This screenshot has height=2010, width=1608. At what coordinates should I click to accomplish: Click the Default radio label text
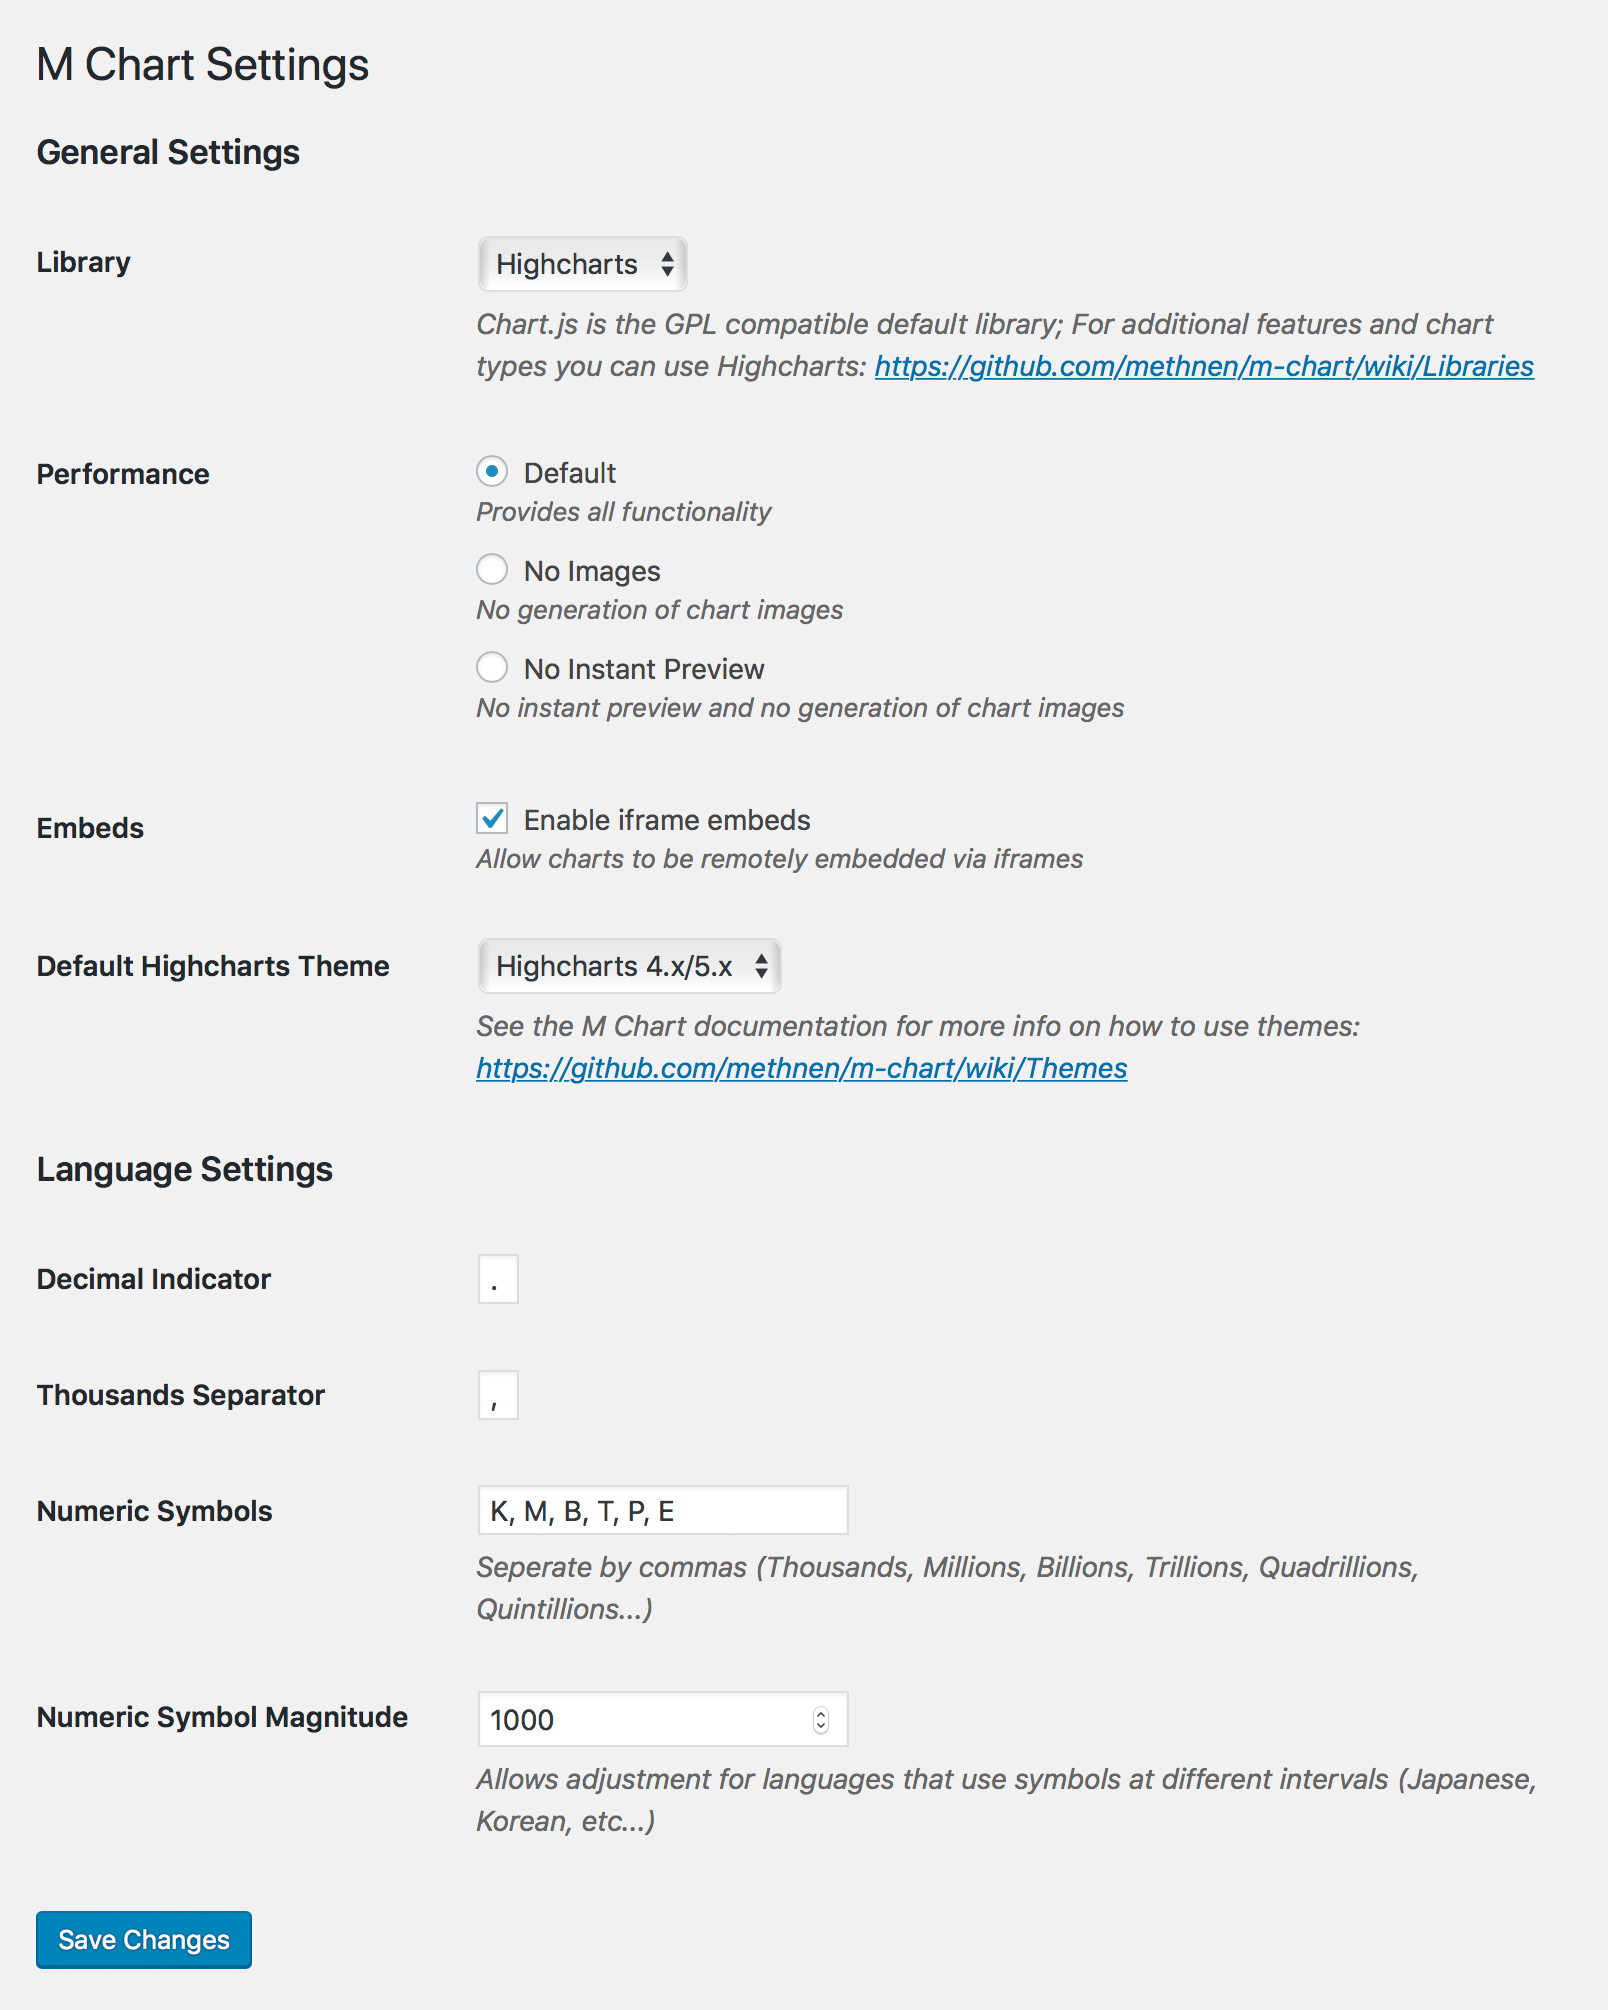[570, 473]
